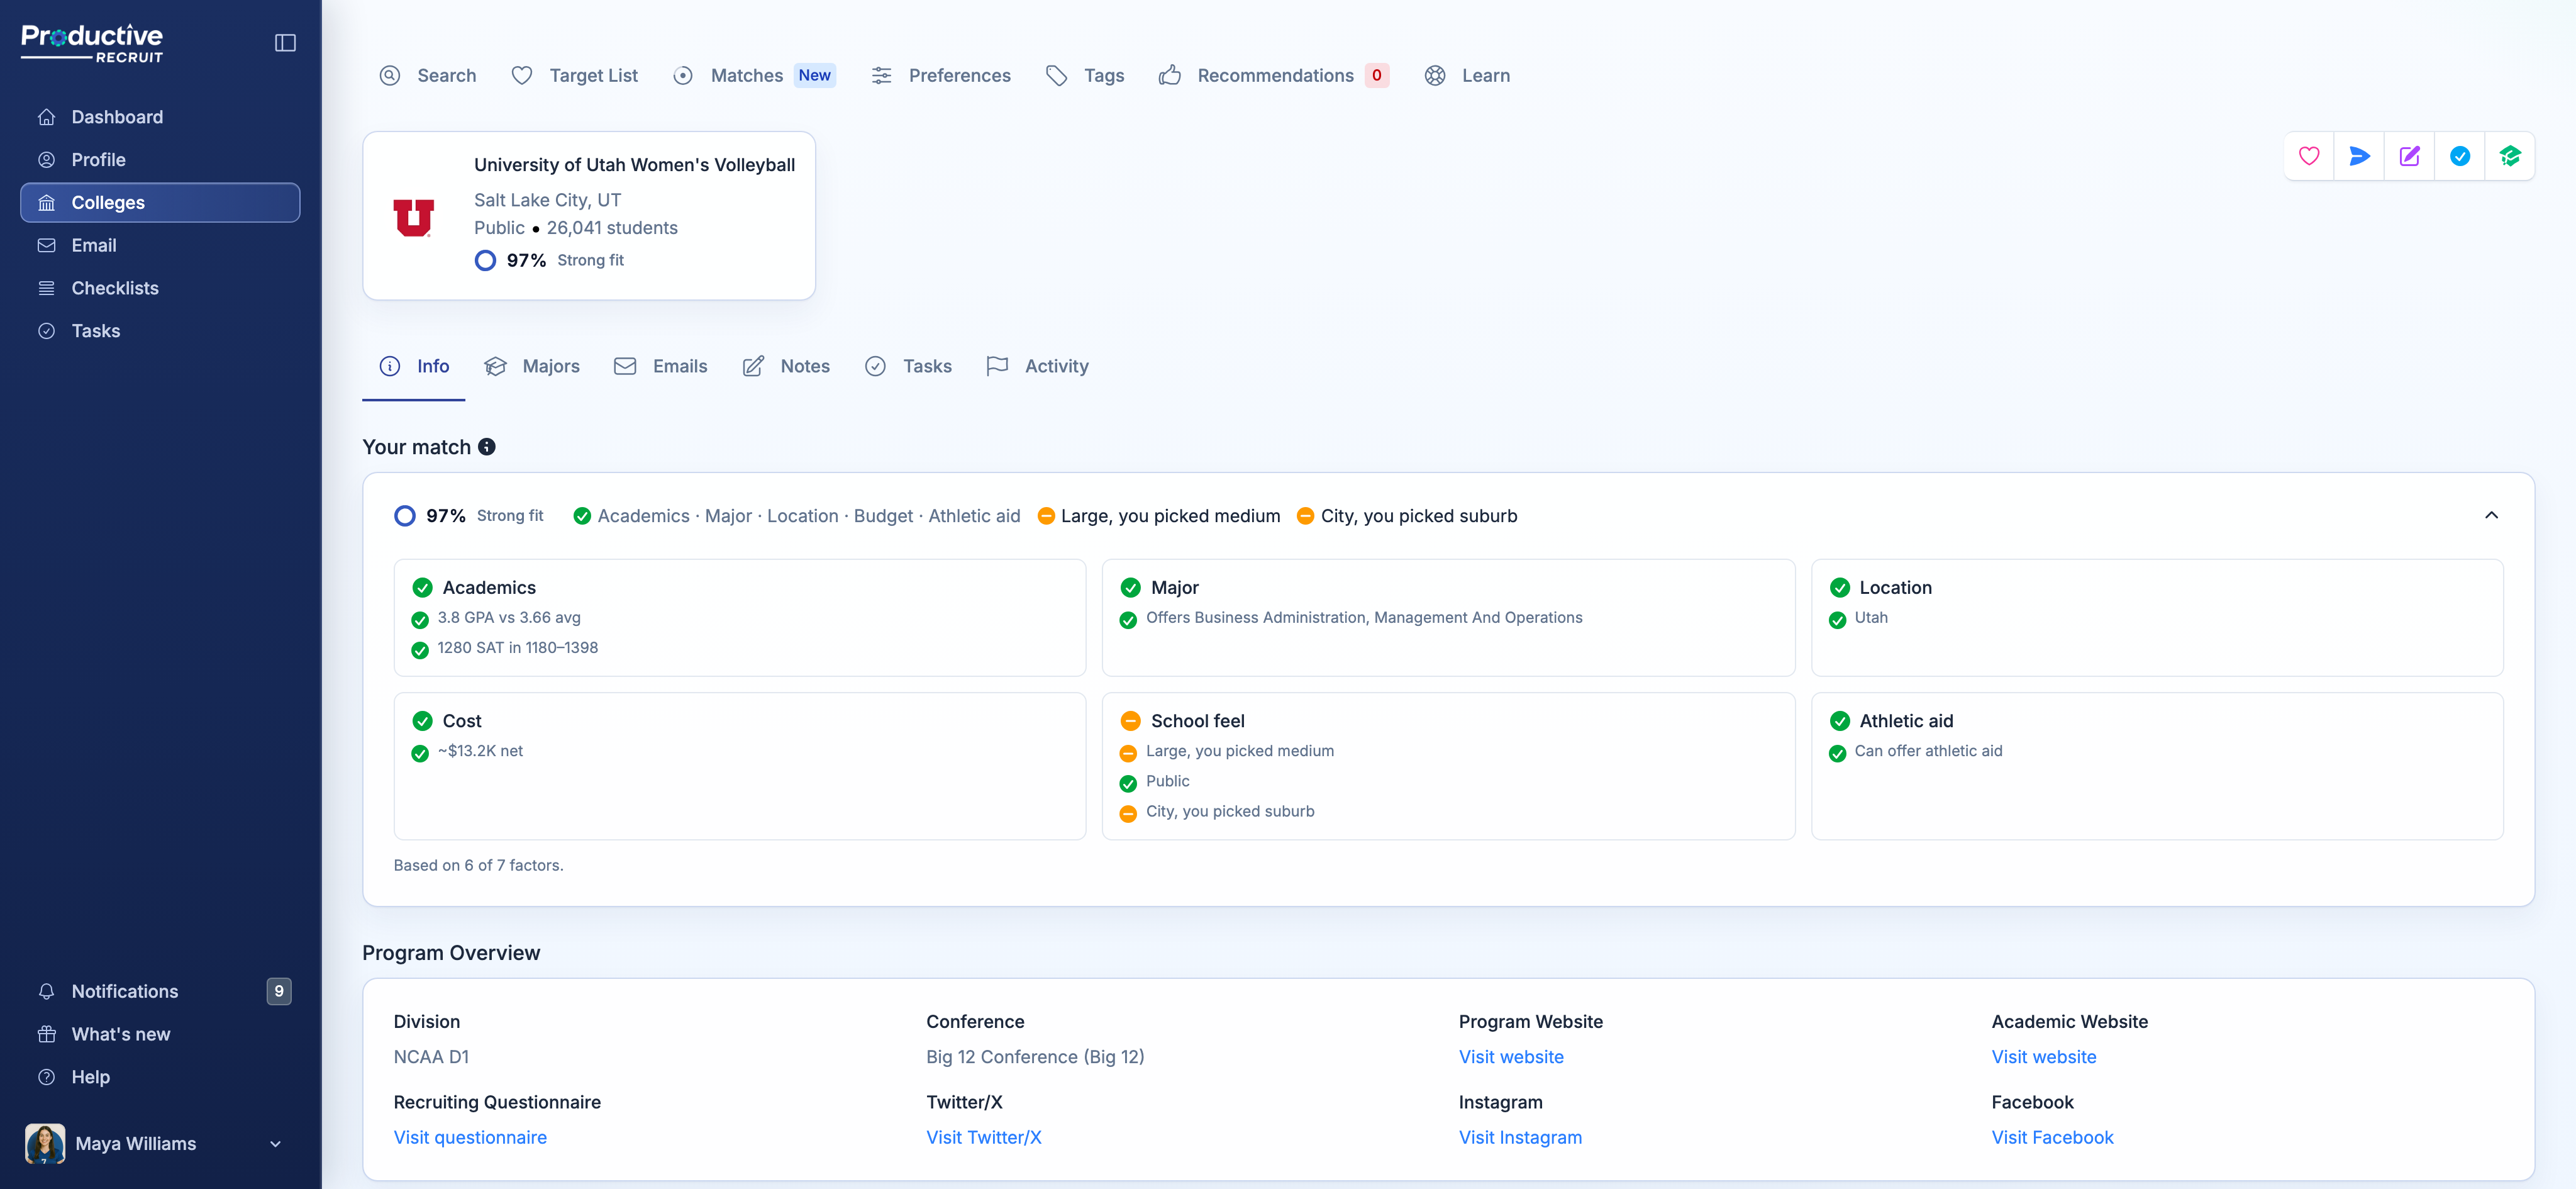This screenshot has width=2576, height=1189.
Task: Toggle the sidebar collapse panel icon
Action: pos(285,43)
